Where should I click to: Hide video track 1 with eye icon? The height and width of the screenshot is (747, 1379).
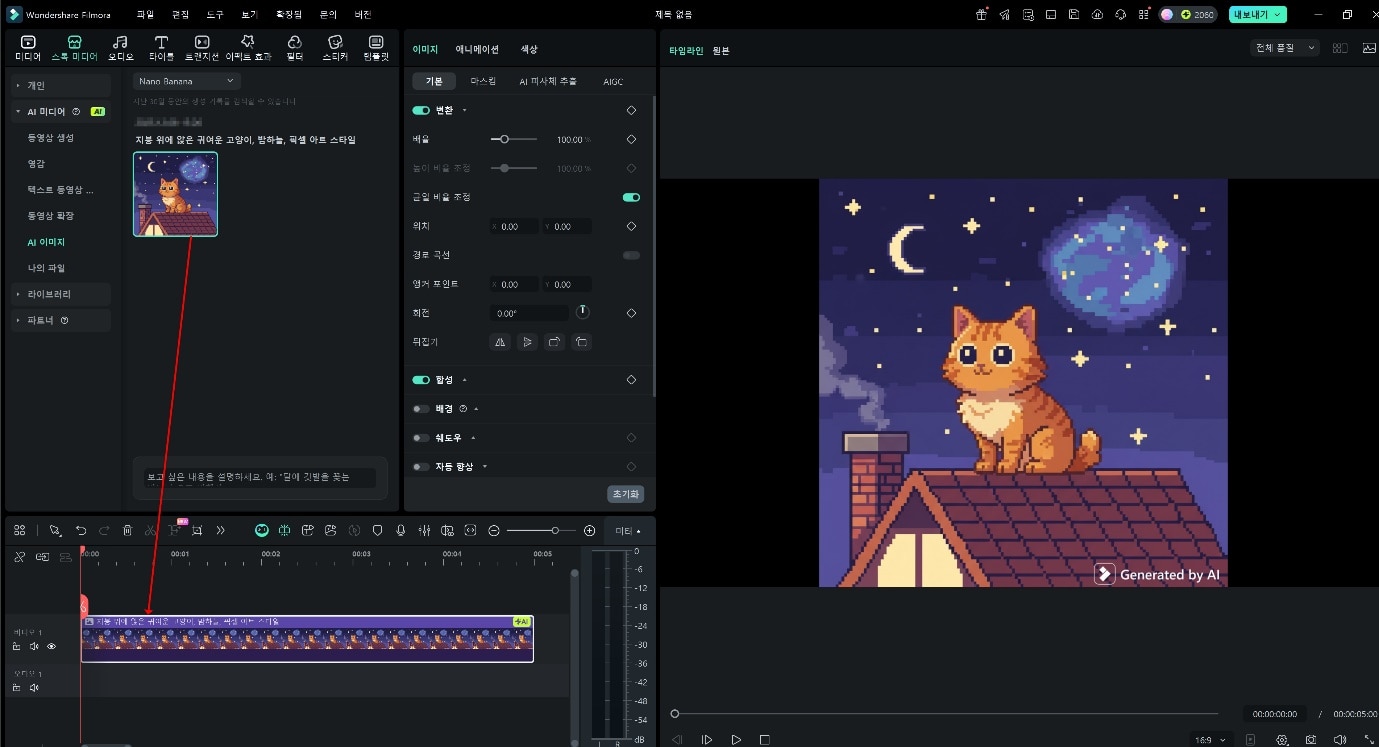click(x=51, y=646)
